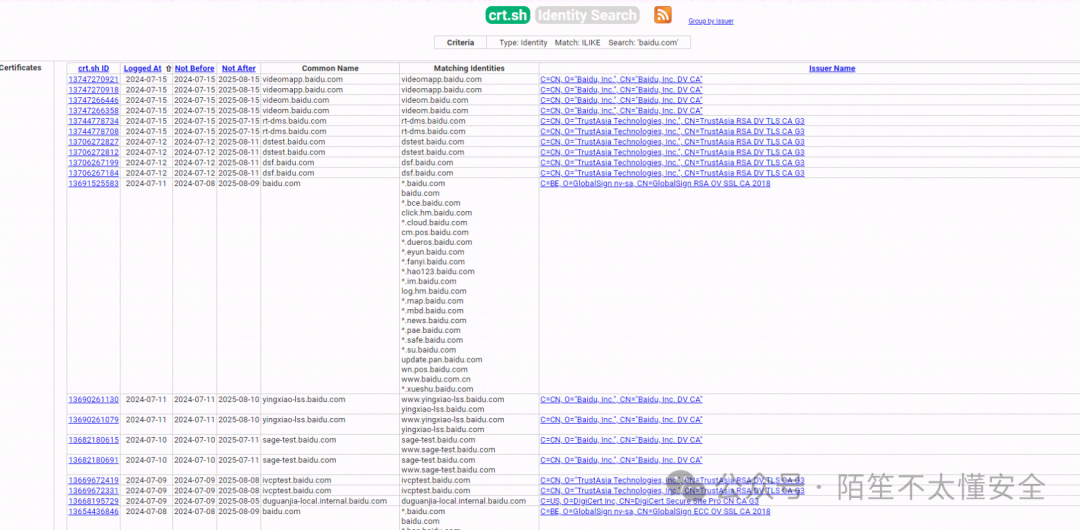
Task: Open the Baidu DV CA issuer link in row 13747270921
Action: (x=621, y=79)
